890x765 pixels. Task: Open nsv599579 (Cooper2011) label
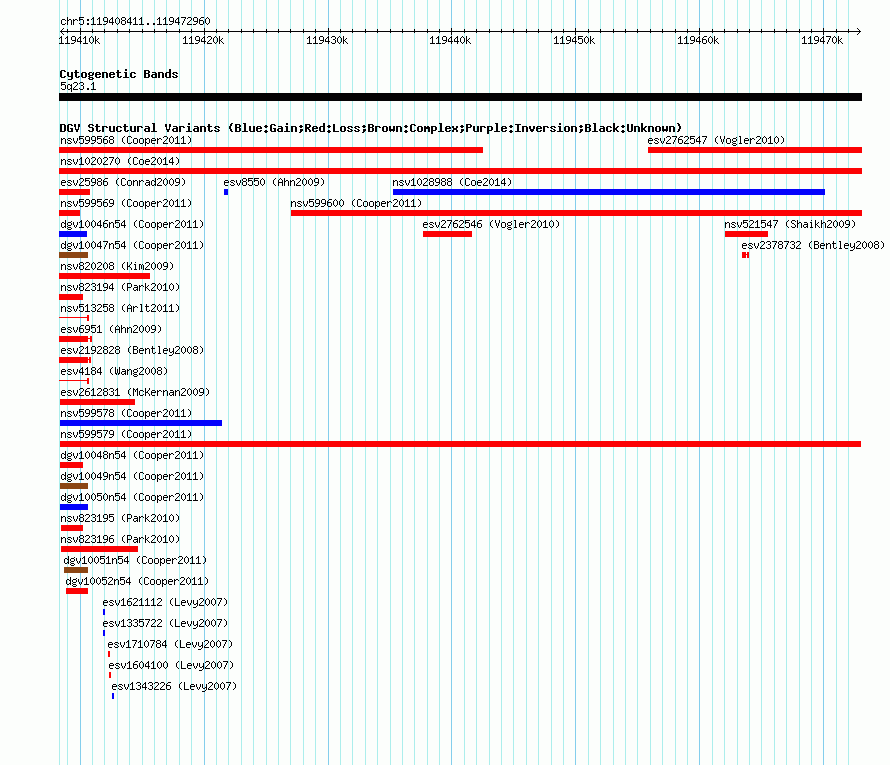click(x=126, y=434)
